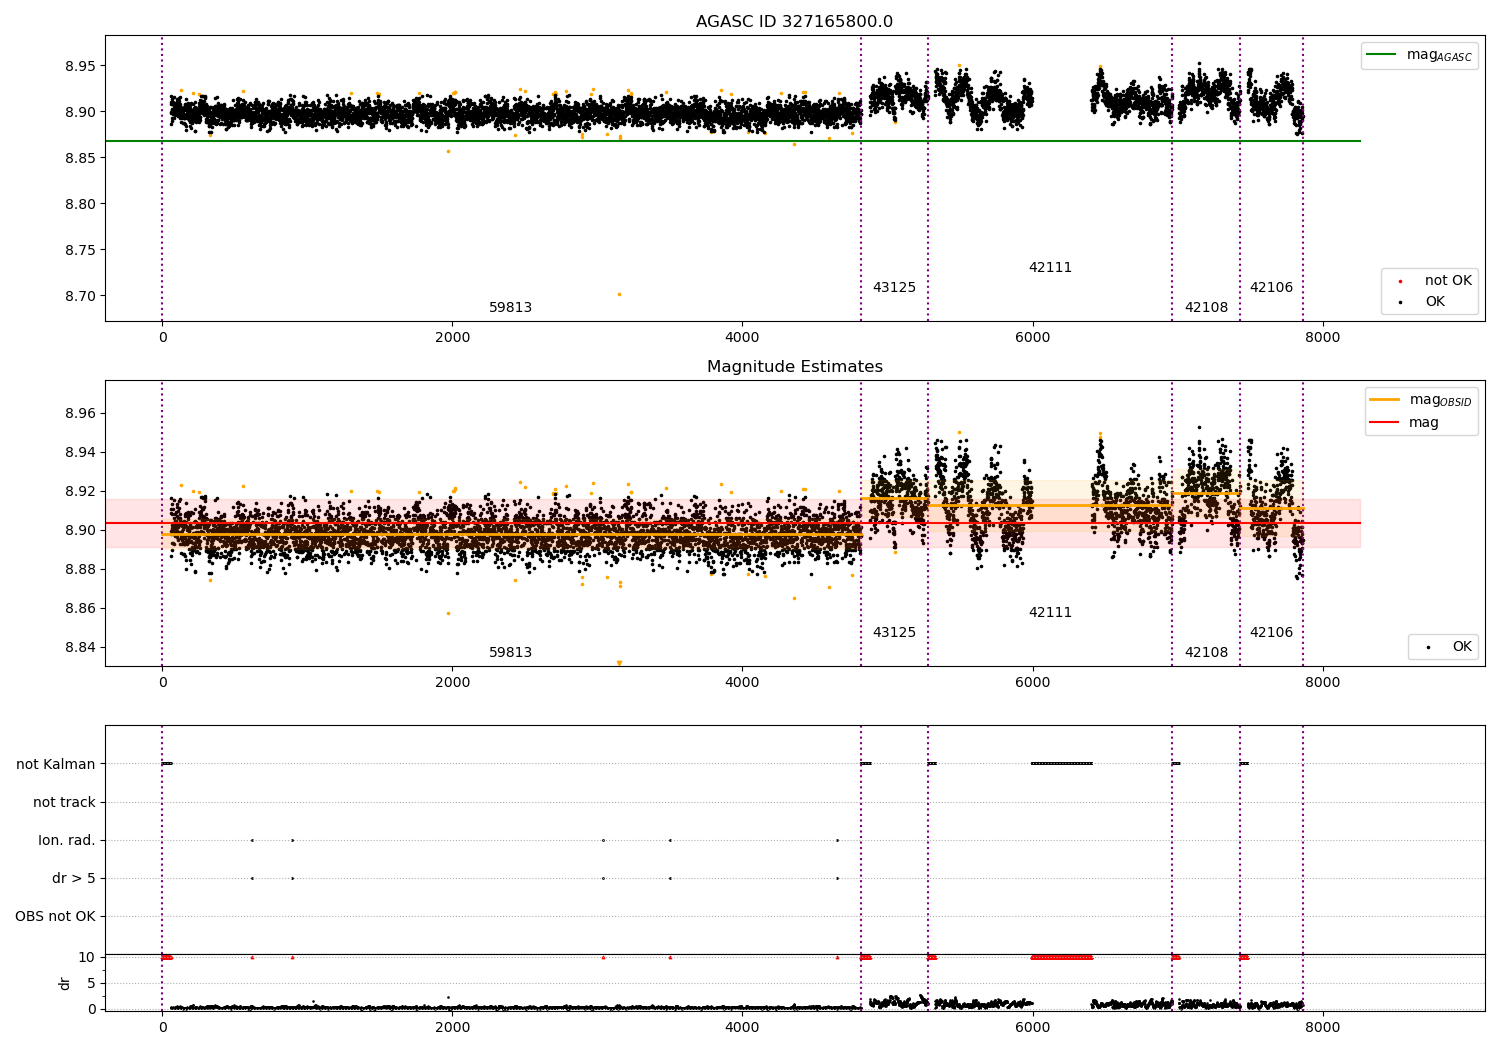Click the 43125 obsid label in top plot
The height and width of the screenshot is (1050, 1500).
(894, 288)
